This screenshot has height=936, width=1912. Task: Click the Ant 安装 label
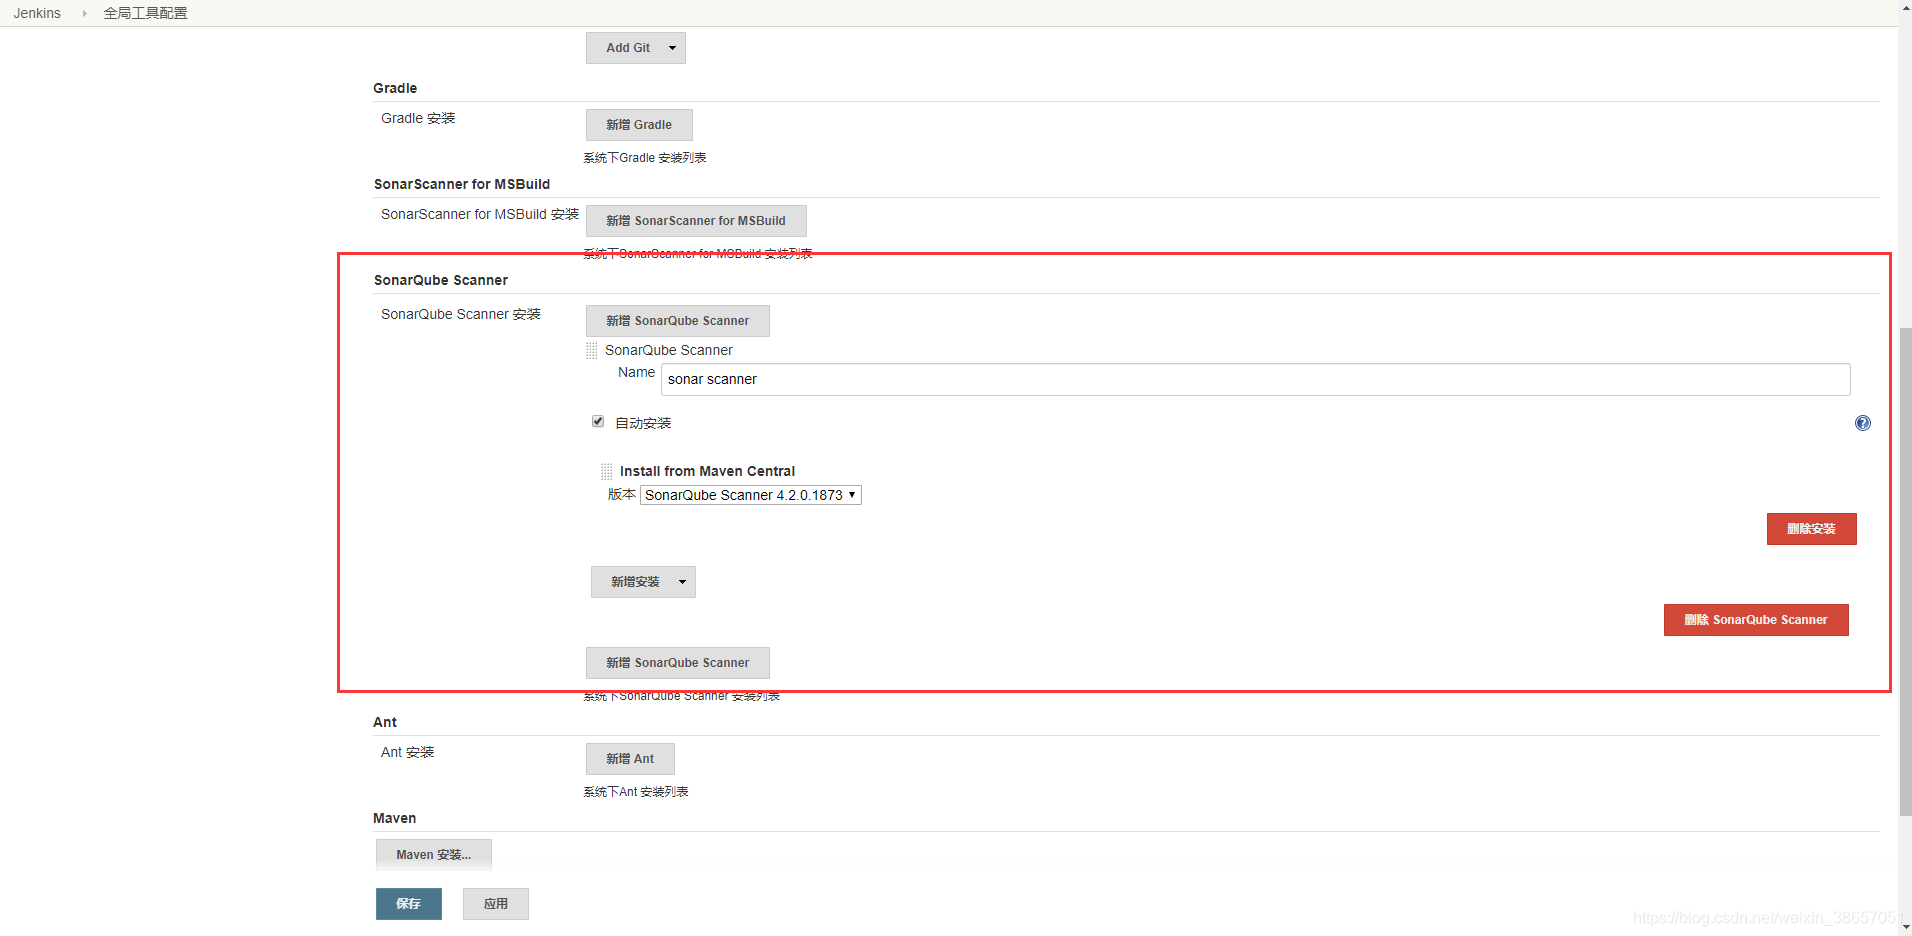click(407, 752)
